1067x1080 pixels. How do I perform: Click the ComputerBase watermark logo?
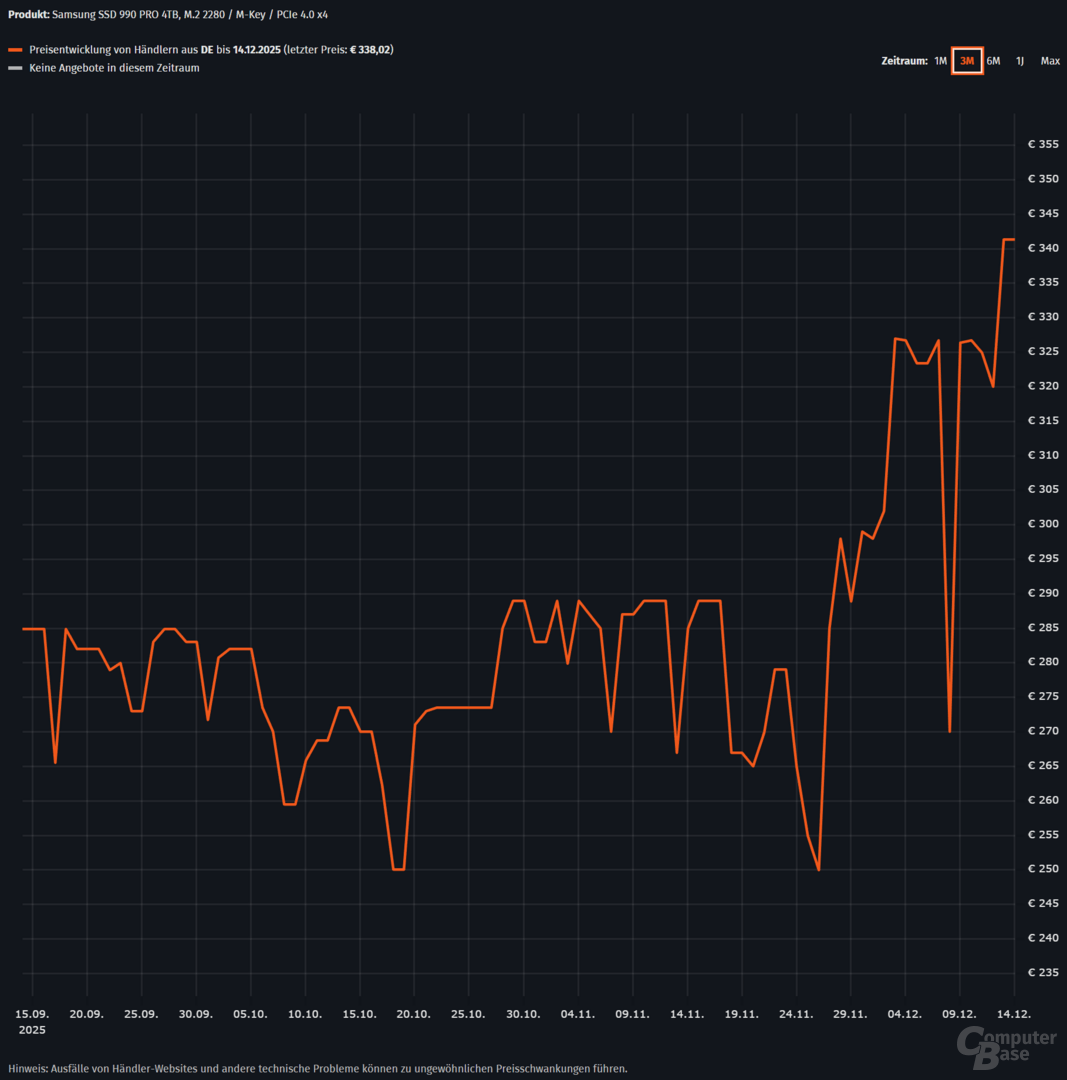tap(1006, 1045)
